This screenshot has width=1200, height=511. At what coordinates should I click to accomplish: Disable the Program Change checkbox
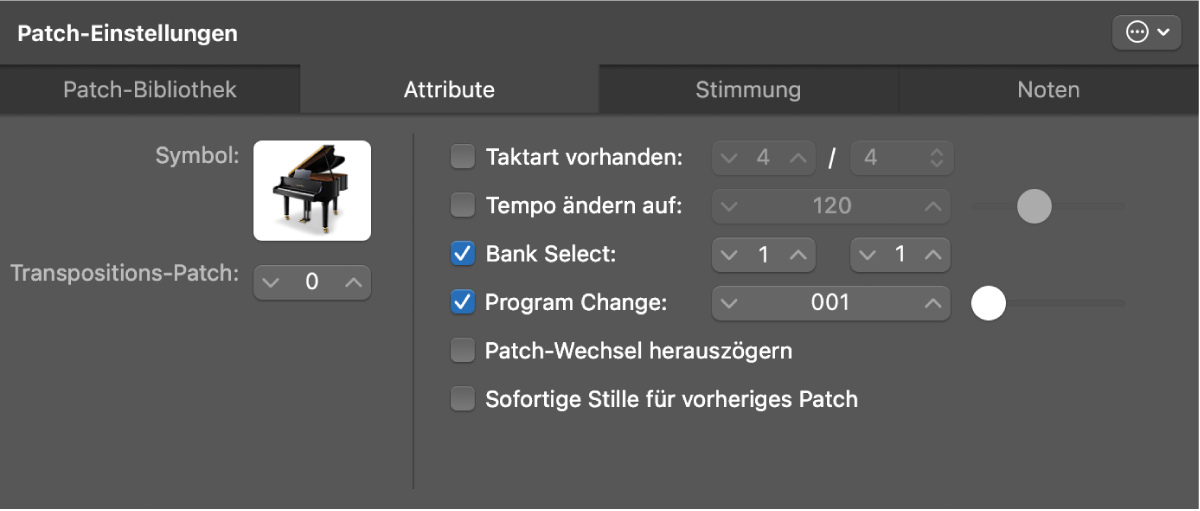(463, 302)
